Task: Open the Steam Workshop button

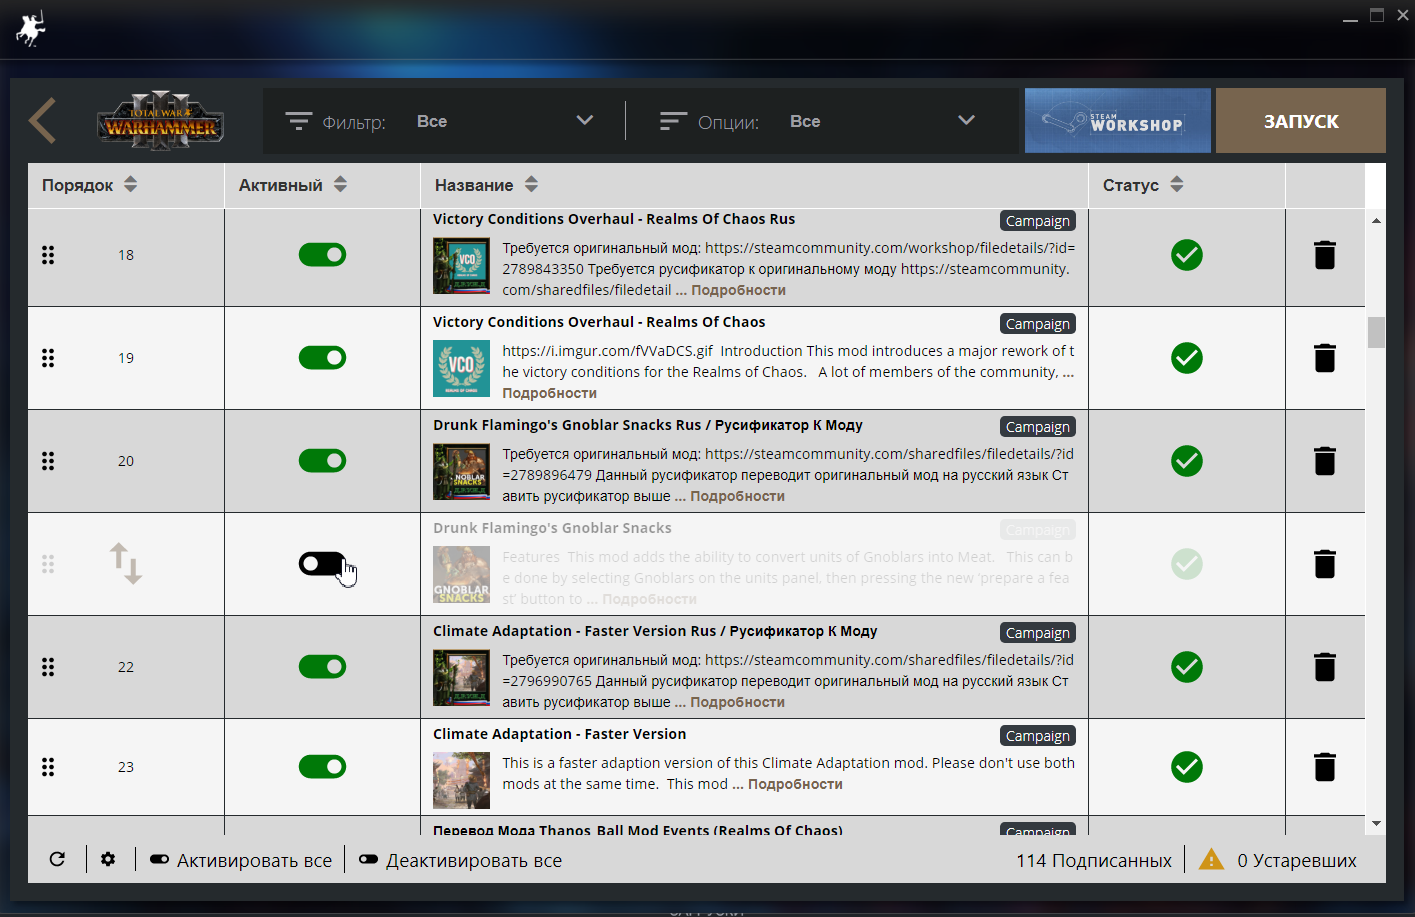Action: click(x=1117, y=121)
